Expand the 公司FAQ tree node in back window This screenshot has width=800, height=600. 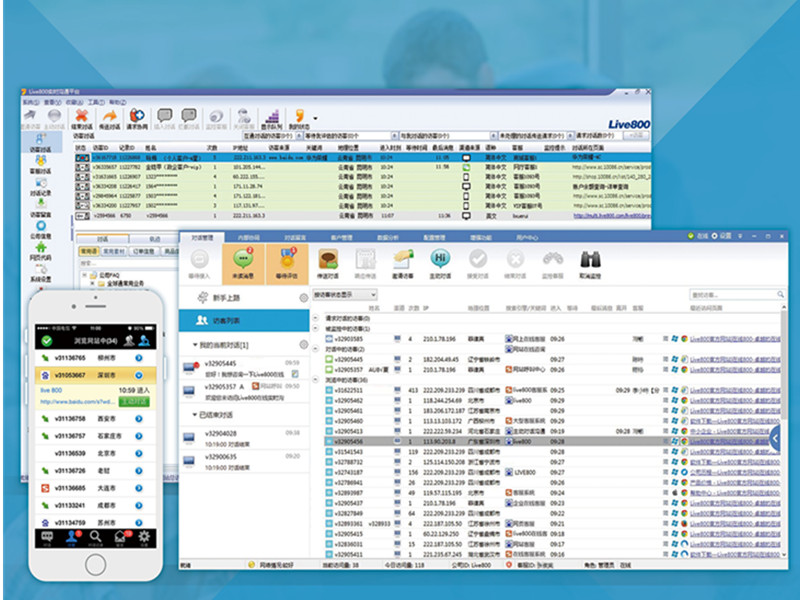coord(84,276)
